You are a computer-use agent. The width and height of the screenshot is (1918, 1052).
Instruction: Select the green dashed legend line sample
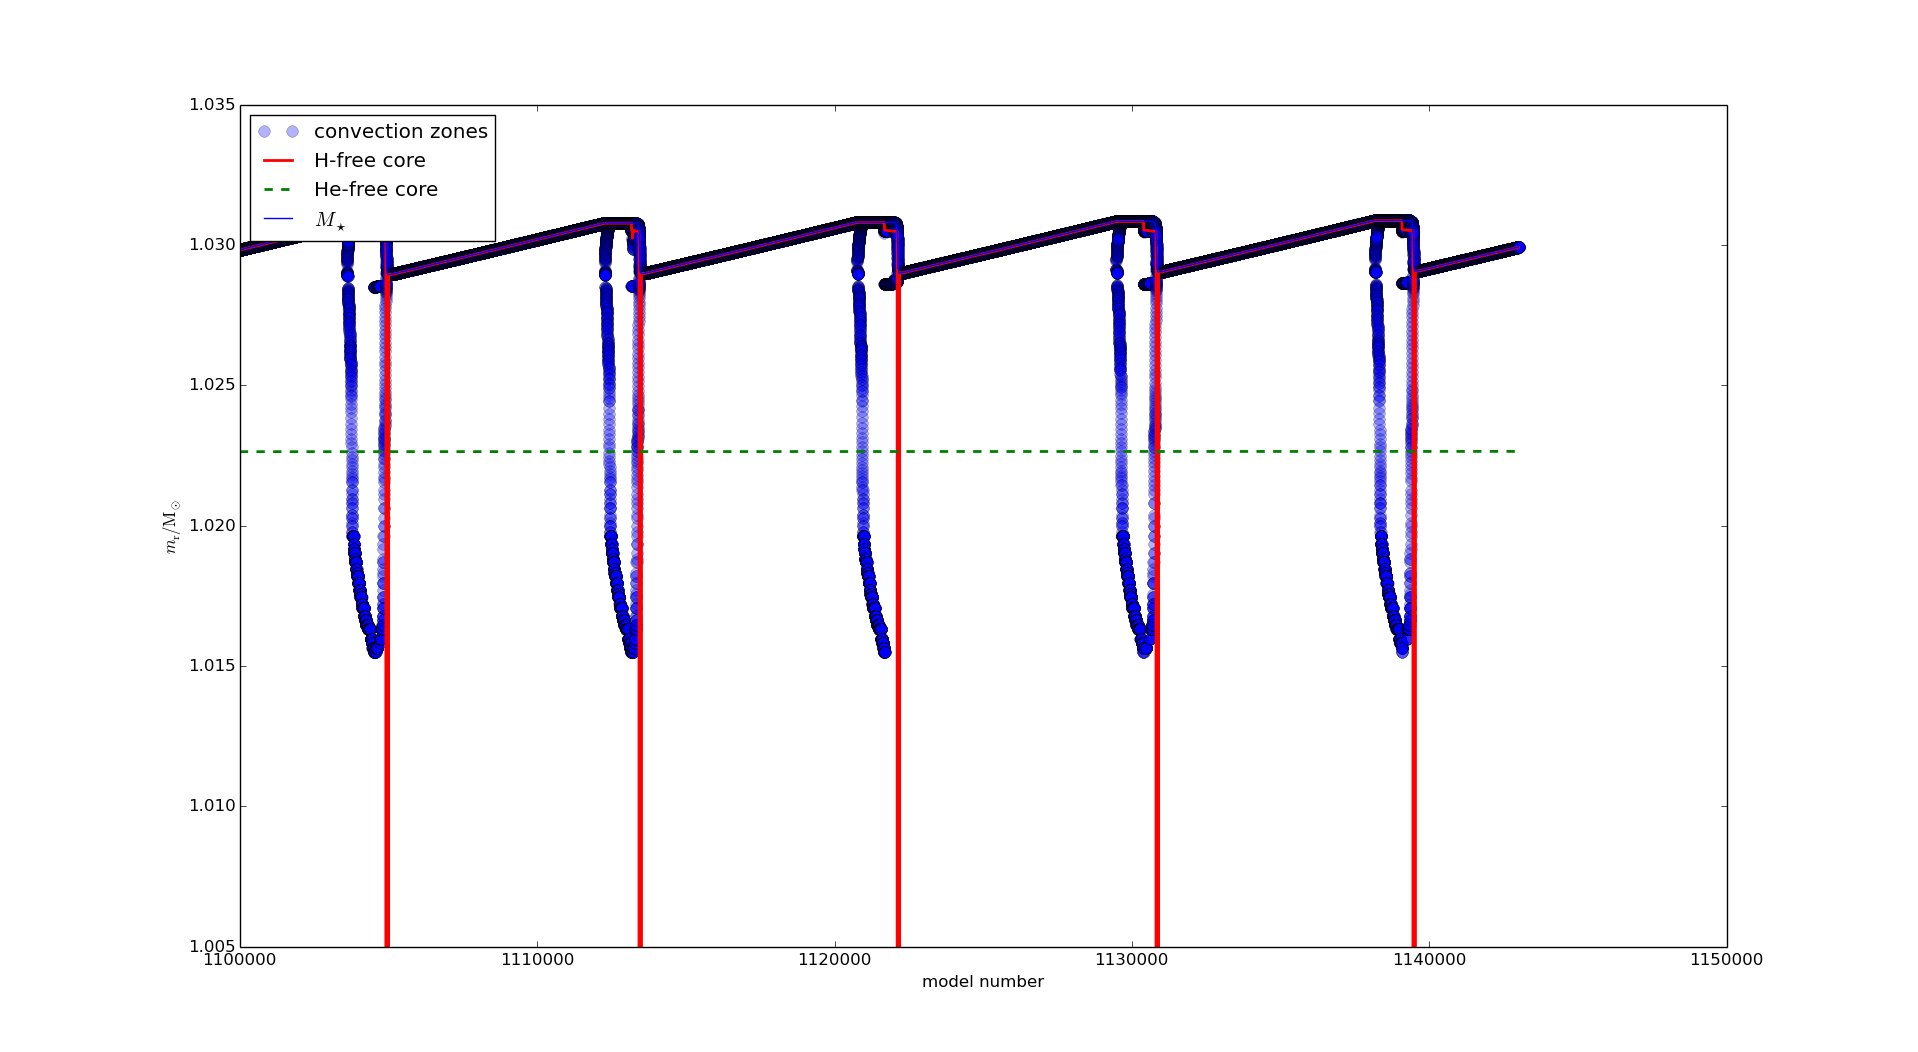click(x=278, y=190)
